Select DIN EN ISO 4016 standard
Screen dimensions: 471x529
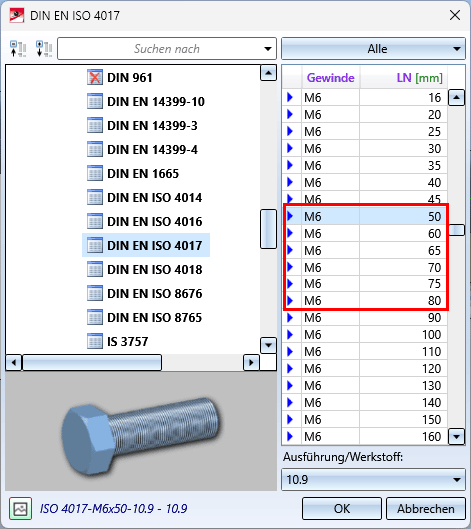pos(155,221)
